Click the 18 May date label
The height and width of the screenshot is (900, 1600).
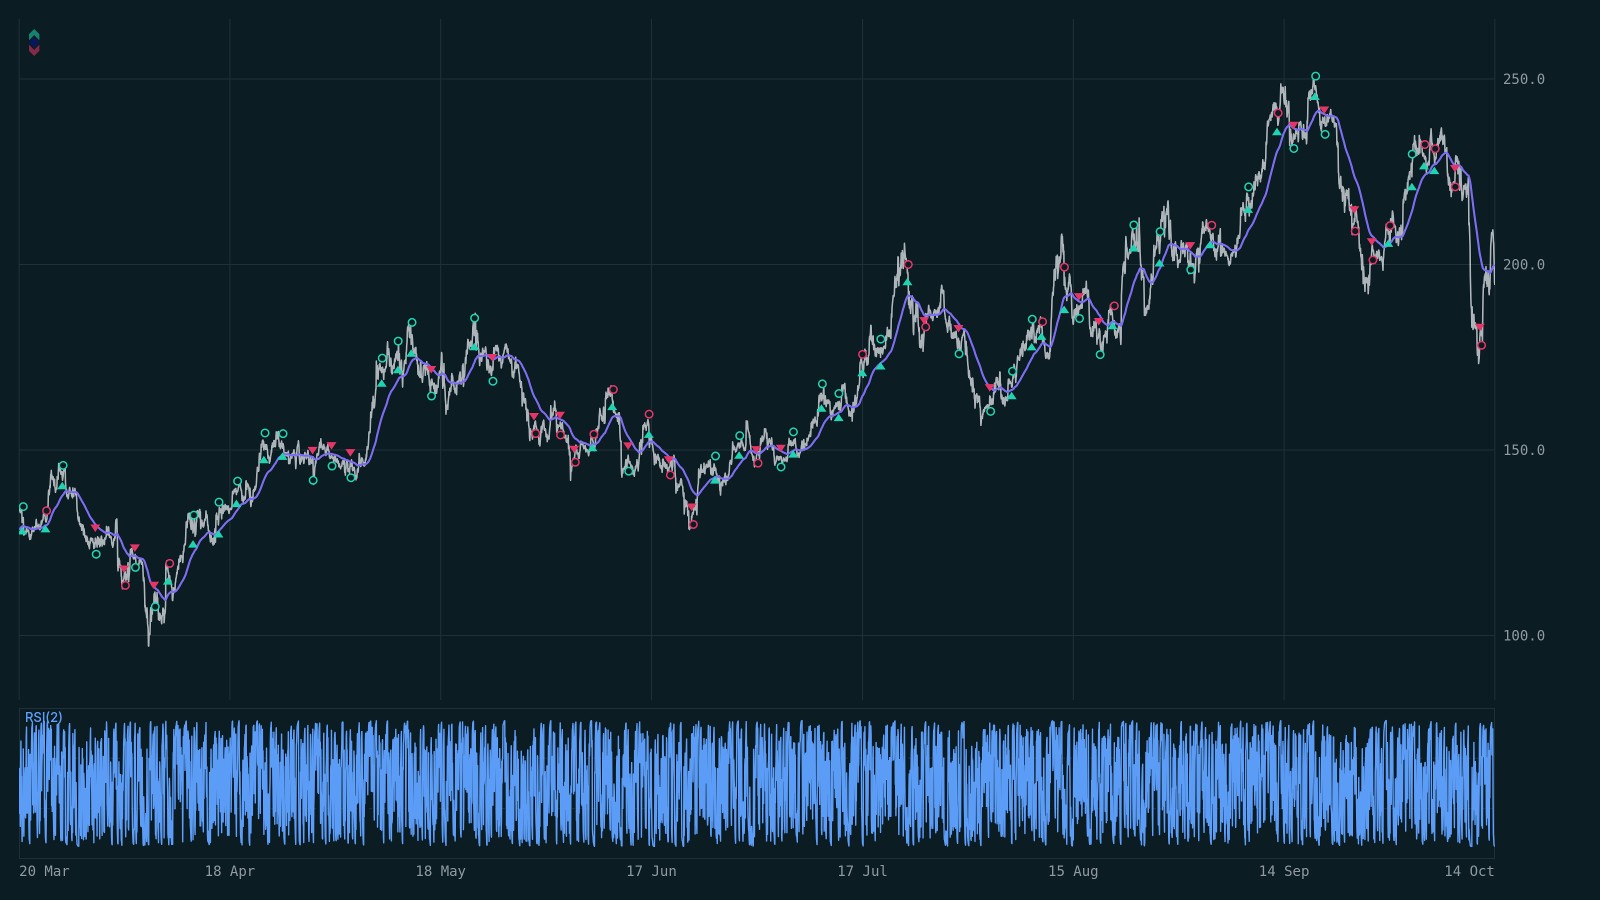point(441,871)
